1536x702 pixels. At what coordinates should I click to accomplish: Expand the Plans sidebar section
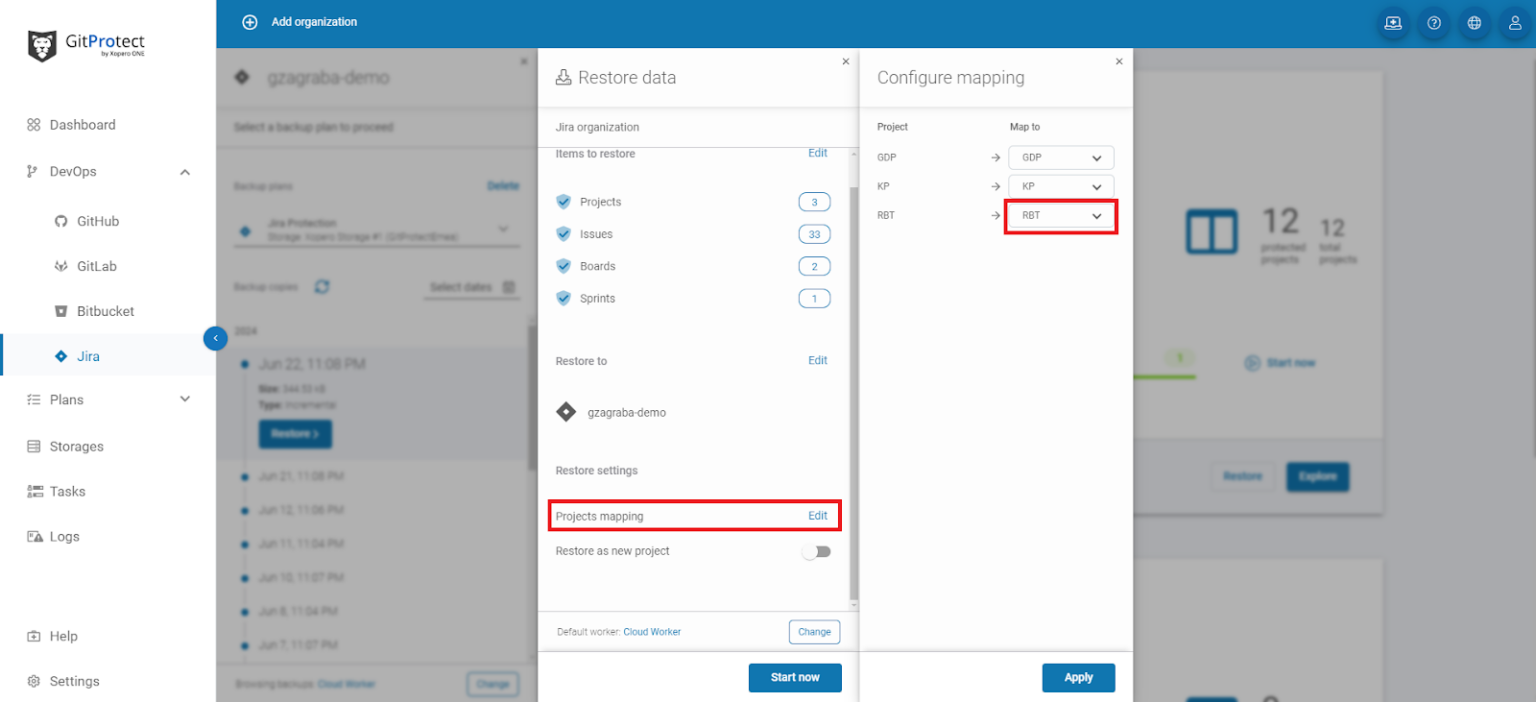[185, 399]
